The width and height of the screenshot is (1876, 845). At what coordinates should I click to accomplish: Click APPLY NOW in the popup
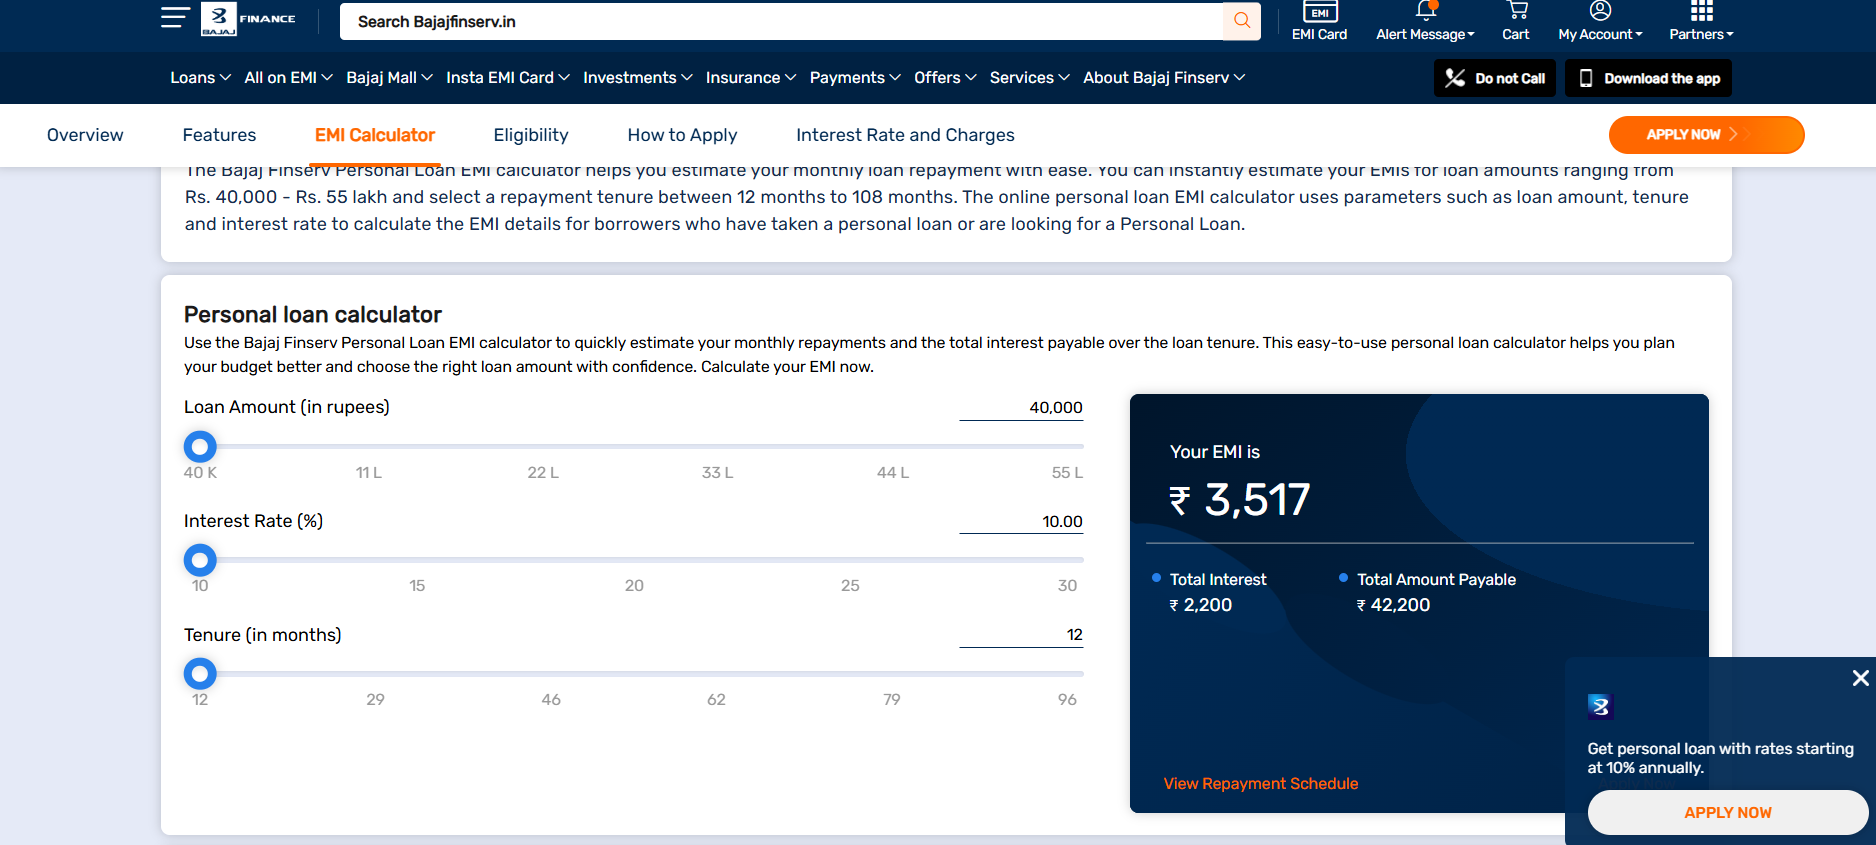(1727, 813)
